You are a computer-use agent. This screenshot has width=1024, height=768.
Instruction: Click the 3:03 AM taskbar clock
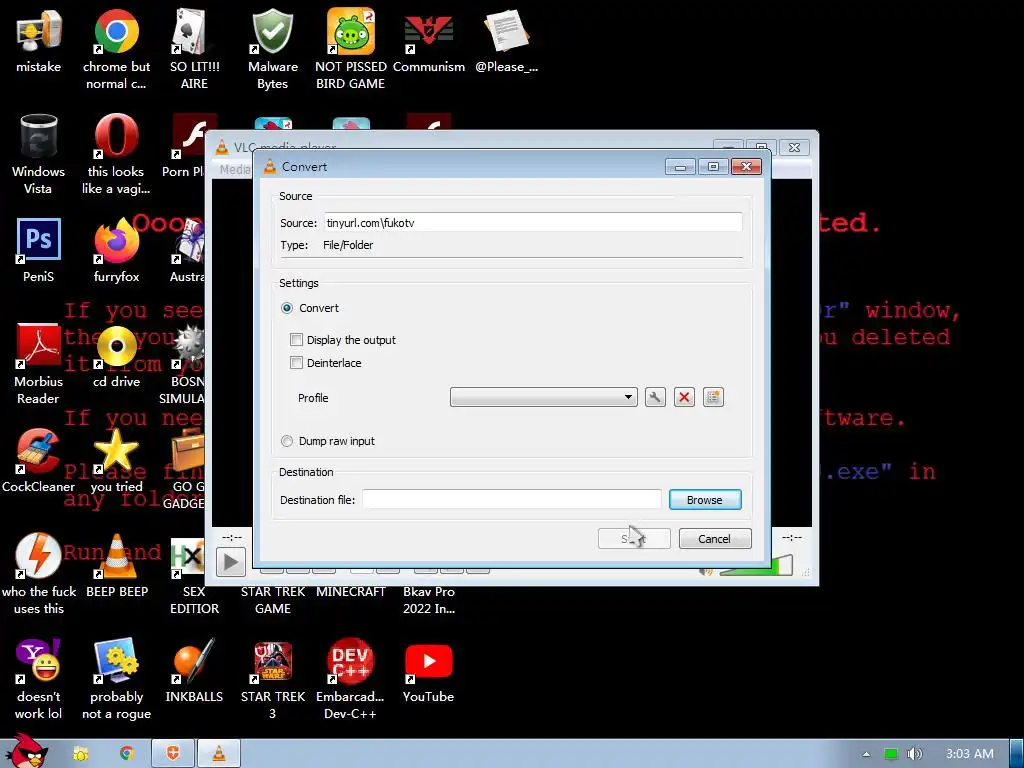click(x=970, y=754)
